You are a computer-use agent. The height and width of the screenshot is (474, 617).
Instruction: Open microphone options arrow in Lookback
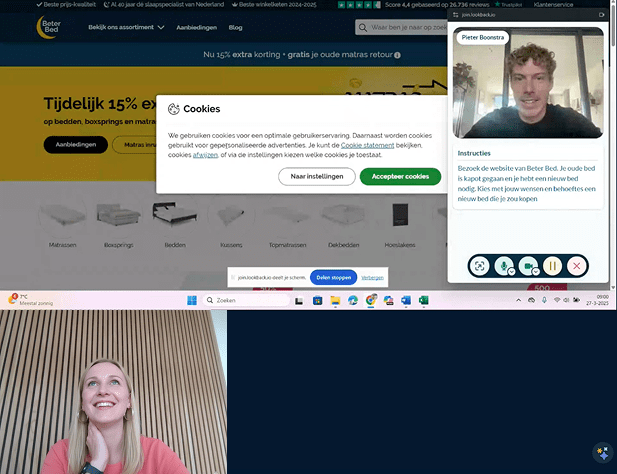(x=511, y=271)
